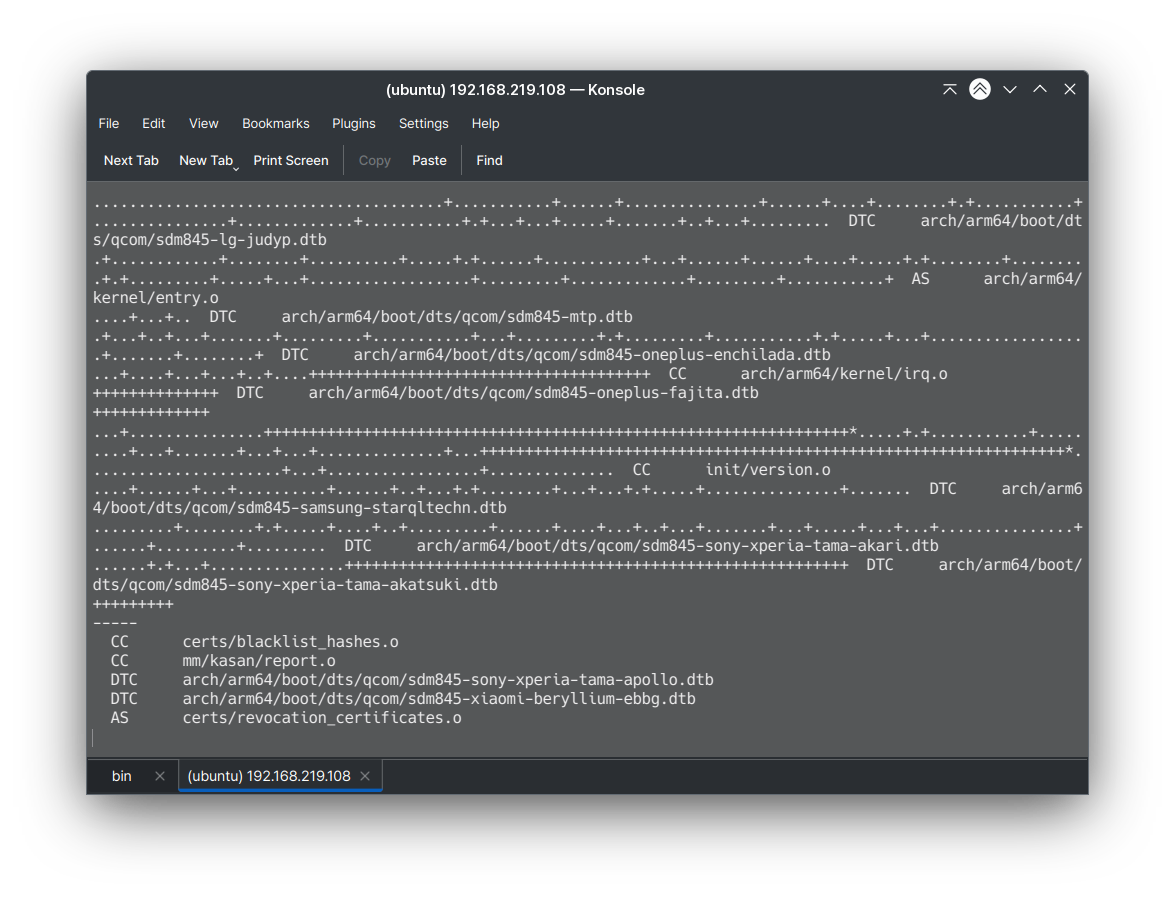Click the sdm845-sony-xperia-tama-akari.dtb path
The image size is (1175, 897).
(677, 546)
